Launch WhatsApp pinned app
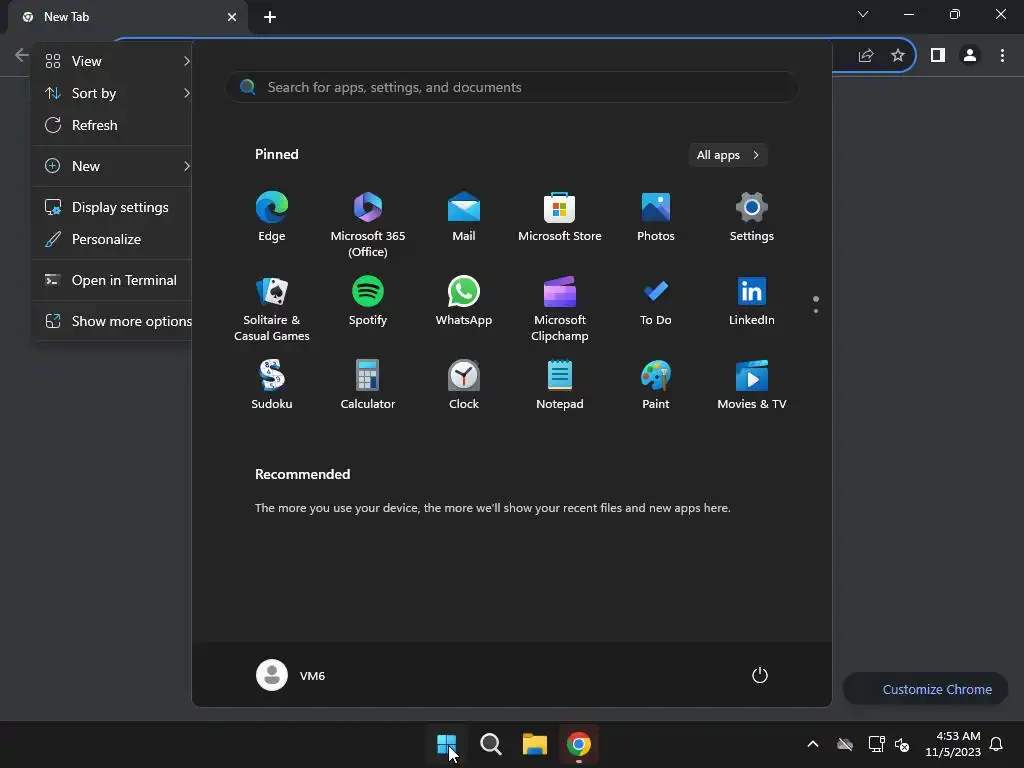Image resolution: width=1024 pixels, height=768 pixels. pyautogui.click(x=464, y=301)
